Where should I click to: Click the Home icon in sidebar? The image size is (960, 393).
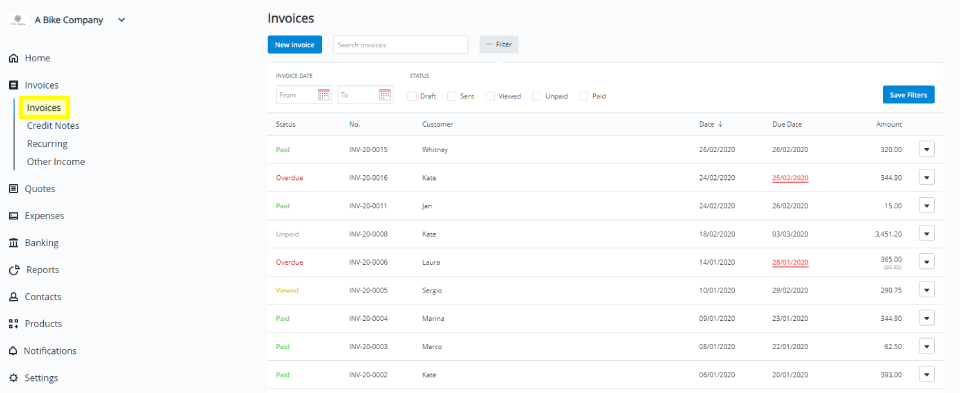[x=13, y=58]
